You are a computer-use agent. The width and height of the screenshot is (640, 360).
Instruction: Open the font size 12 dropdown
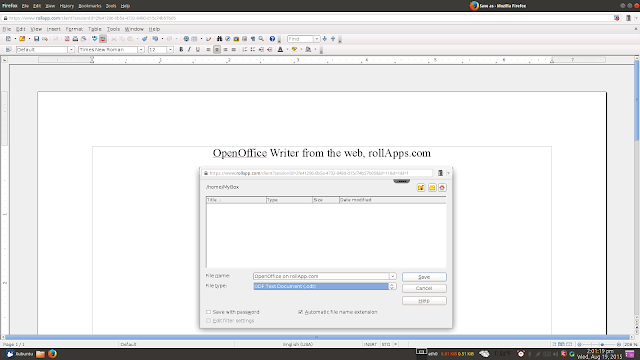click(x=170, y=49)
